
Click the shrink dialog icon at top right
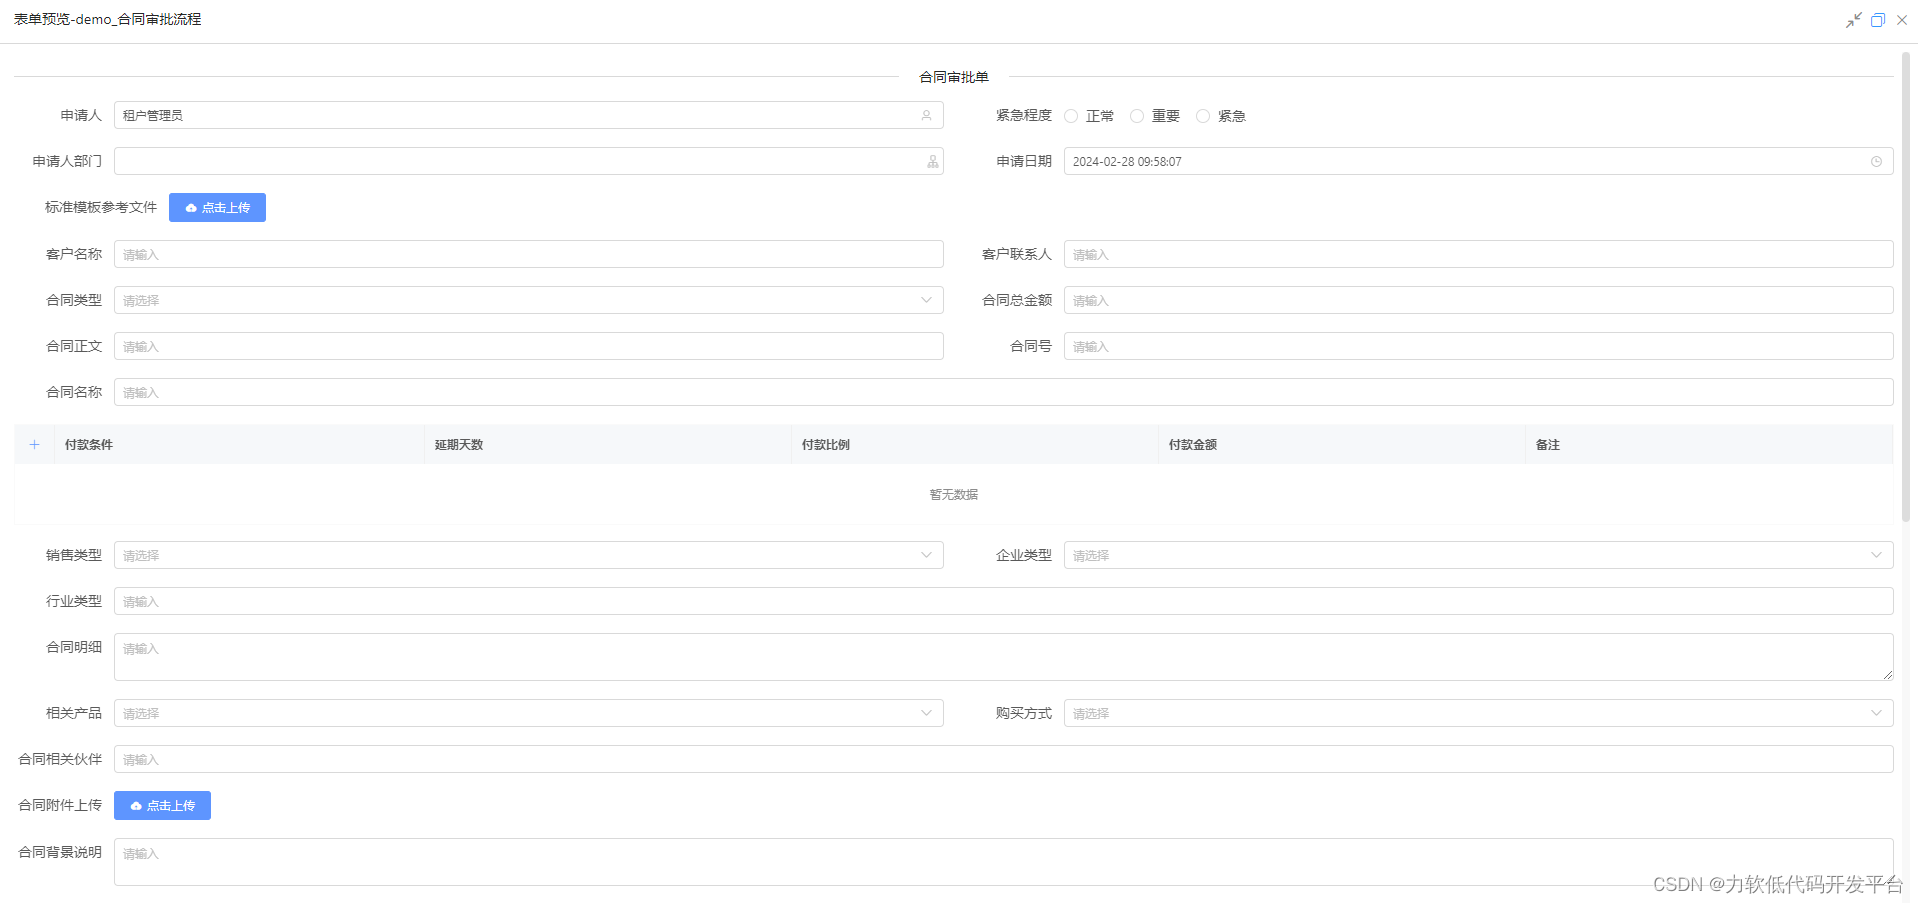(1853, 20)
